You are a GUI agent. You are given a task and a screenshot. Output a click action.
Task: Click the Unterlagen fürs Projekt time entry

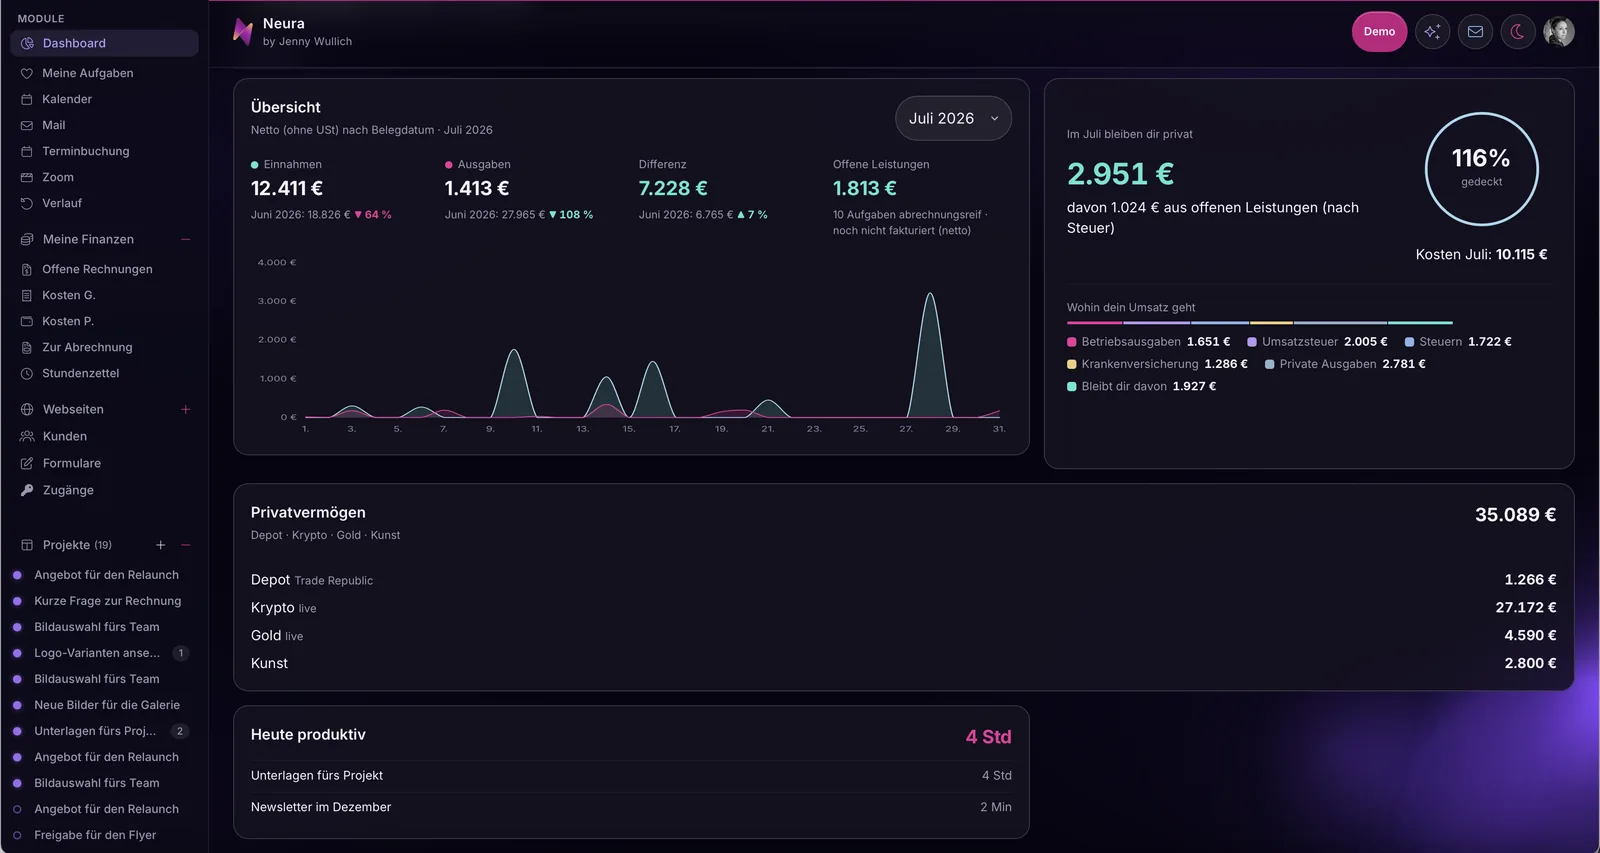click(x=631, y=776)
